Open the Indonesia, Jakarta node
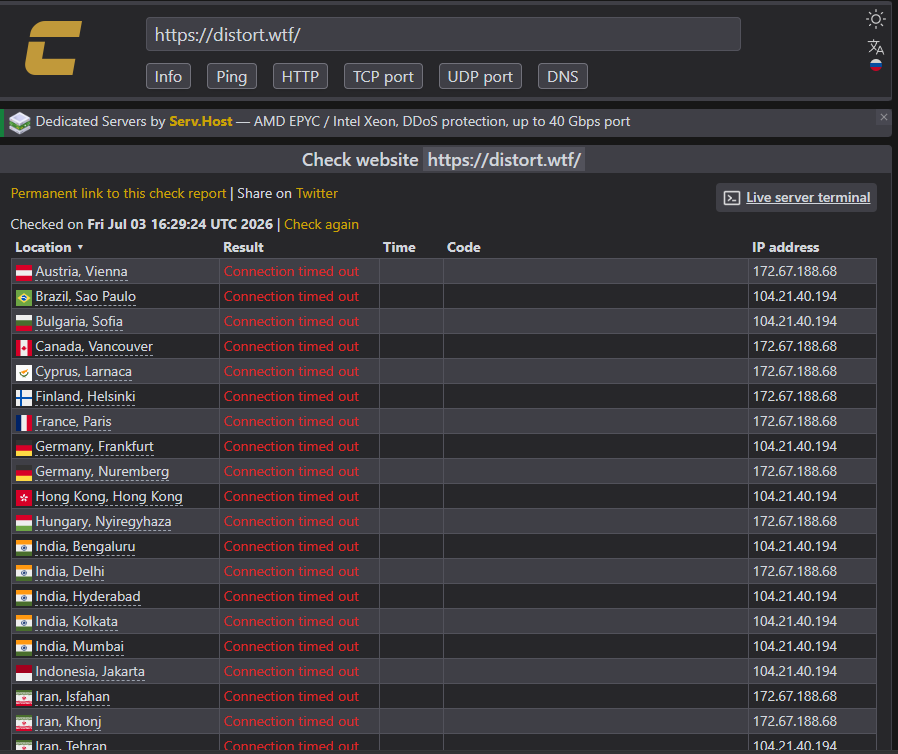Image resolution: width=898 pixels, height=754 pixels. point(90,672)
